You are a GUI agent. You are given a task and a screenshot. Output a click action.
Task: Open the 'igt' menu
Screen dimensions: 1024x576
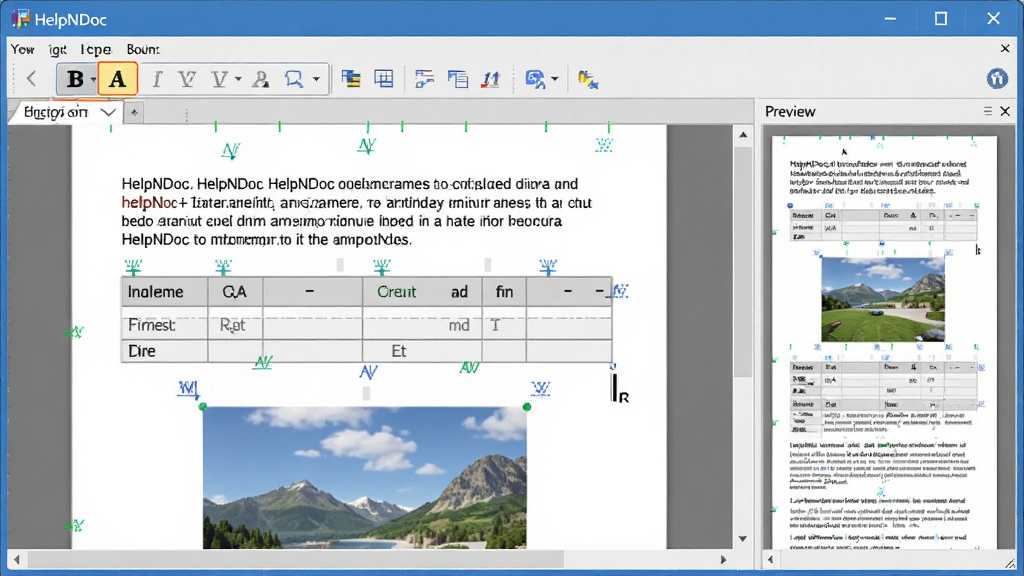tap(57, 50)
